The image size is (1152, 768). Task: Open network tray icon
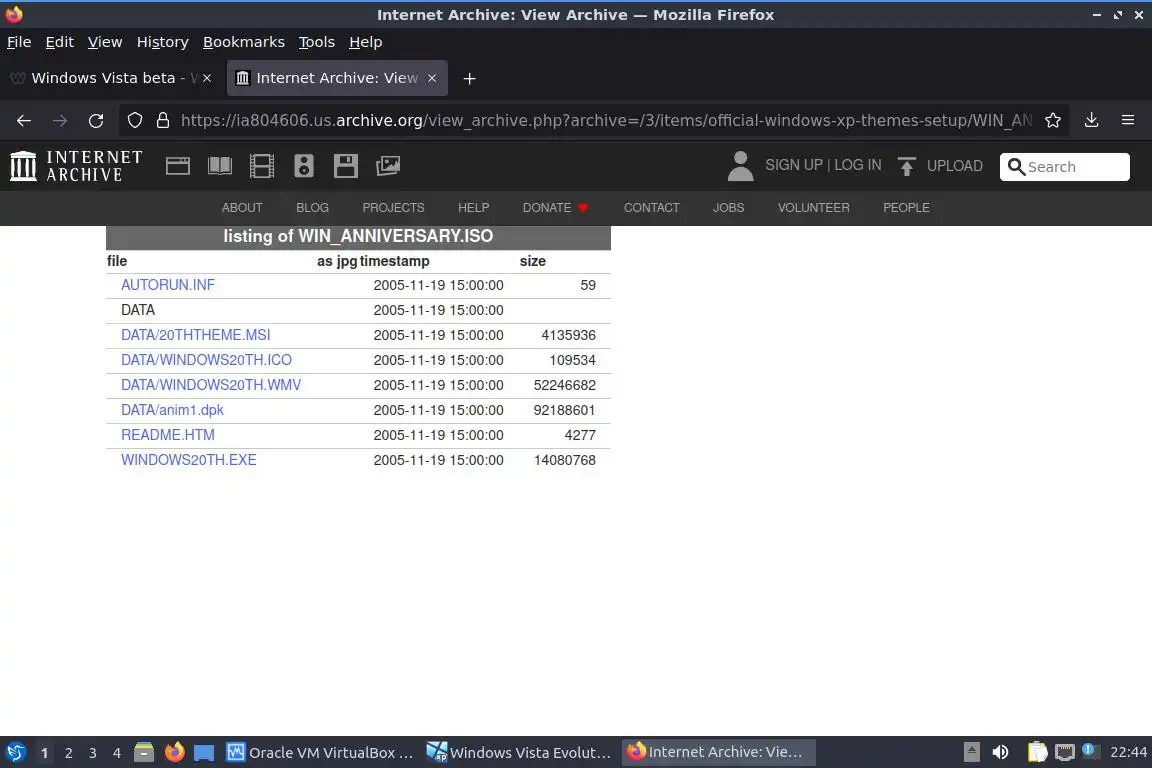coord(1065,752)
